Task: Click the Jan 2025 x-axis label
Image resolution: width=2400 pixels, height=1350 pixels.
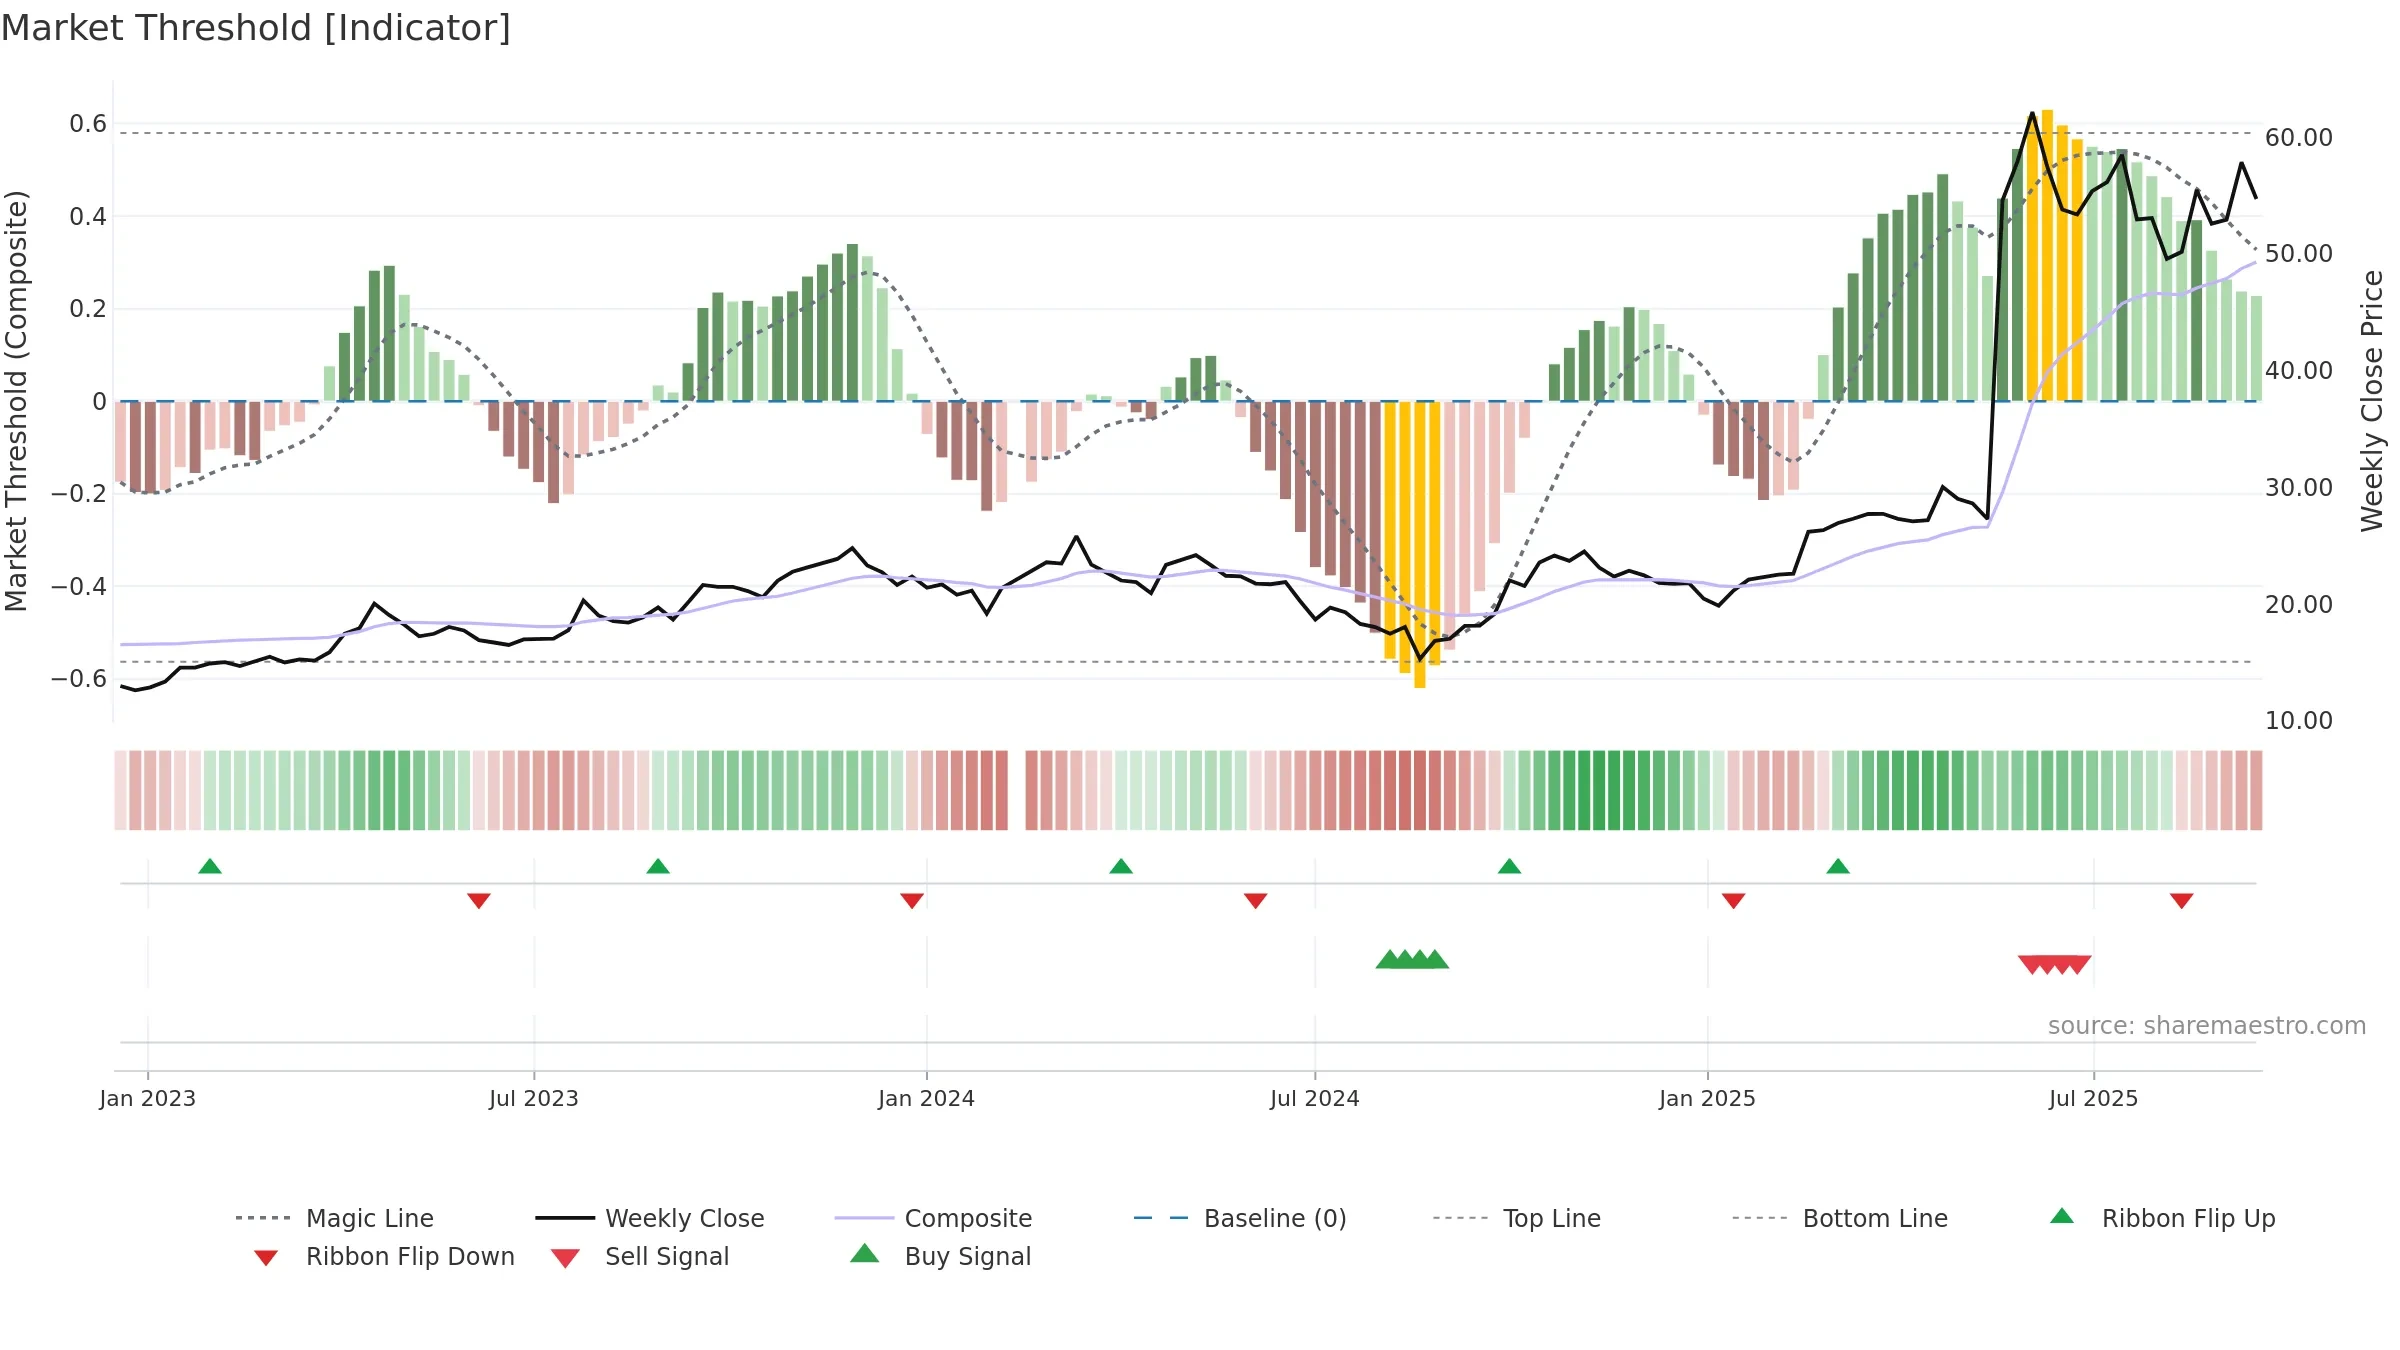Action: [x=1708, y=1098]
